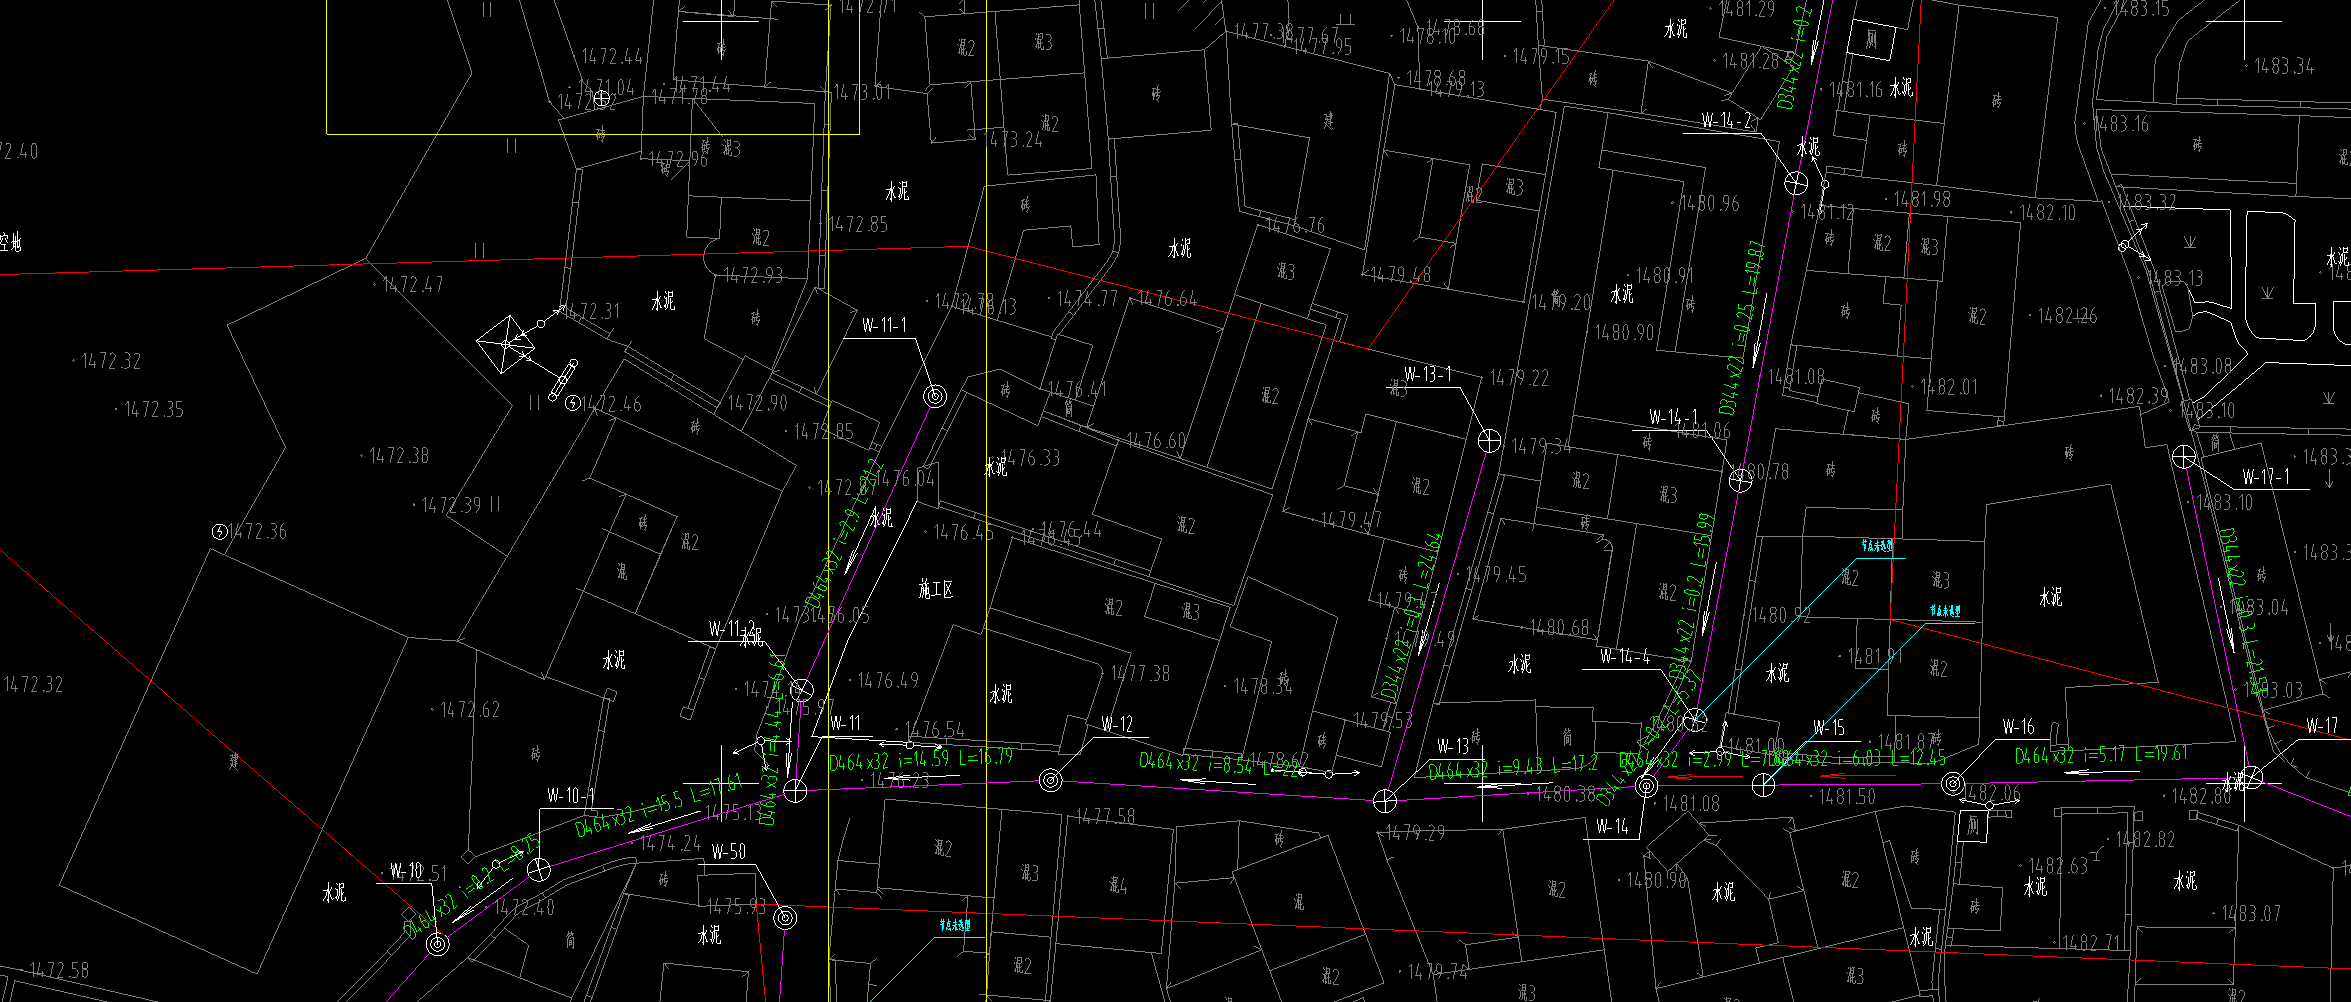This screenshot has height=1002, width=2351.
Task: Click the W-14-1 manhole symbol
Action: click(1741, 481)
